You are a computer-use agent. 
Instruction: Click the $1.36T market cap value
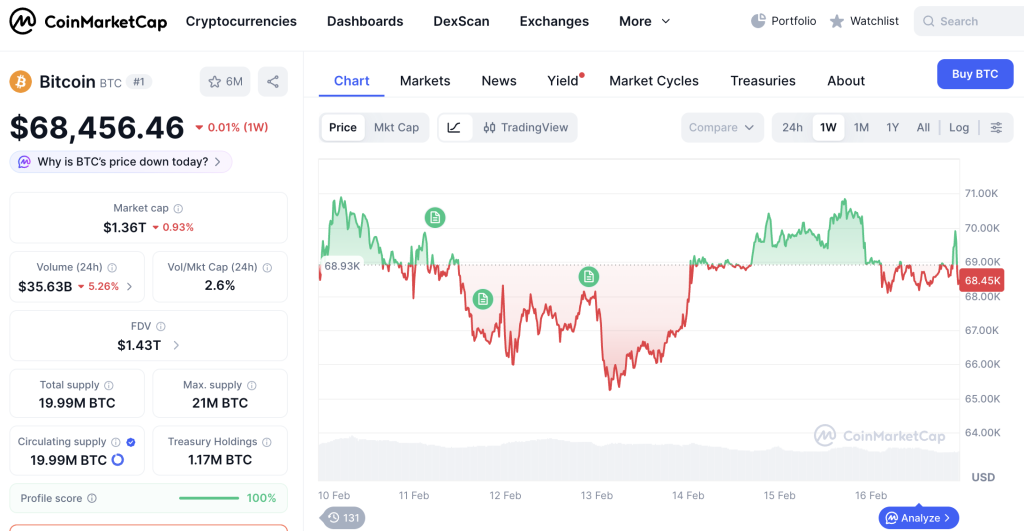tap(125, 227)
